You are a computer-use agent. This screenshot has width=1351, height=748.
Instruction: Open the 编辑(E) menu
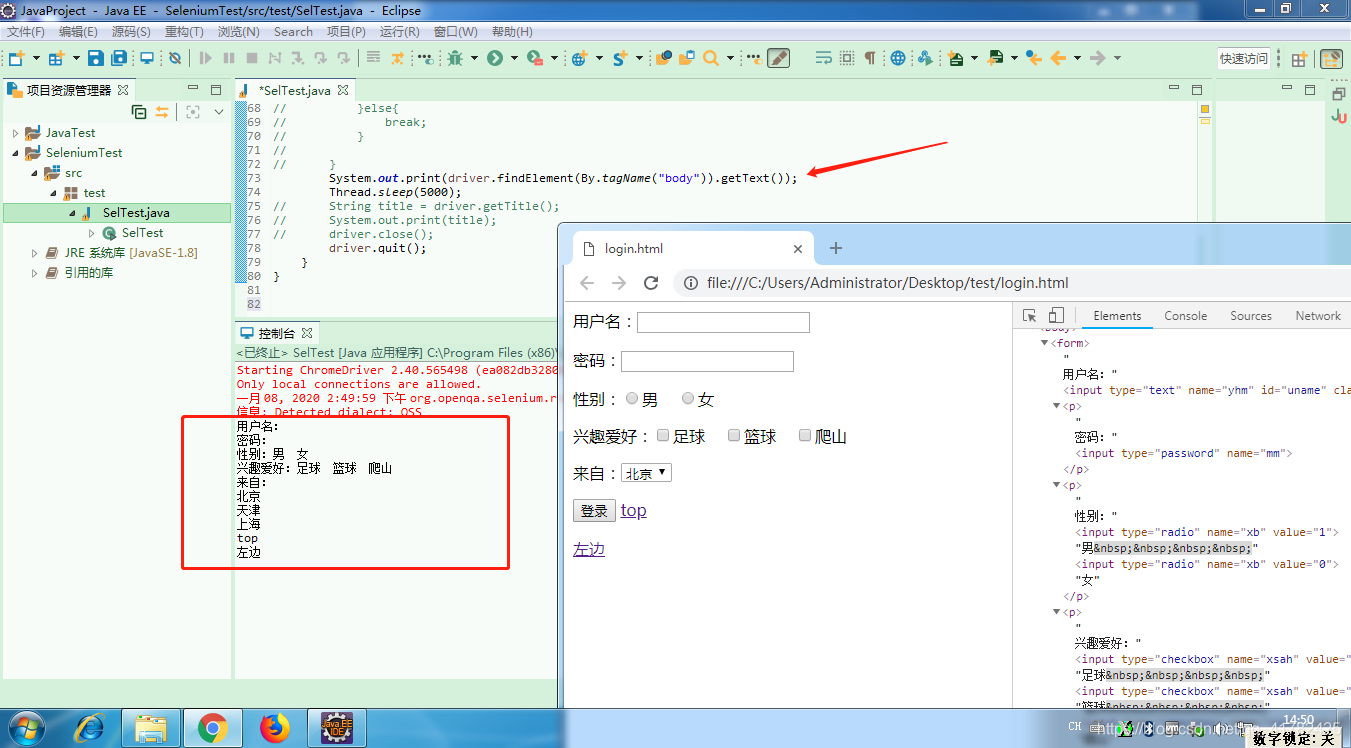[78, 32]
